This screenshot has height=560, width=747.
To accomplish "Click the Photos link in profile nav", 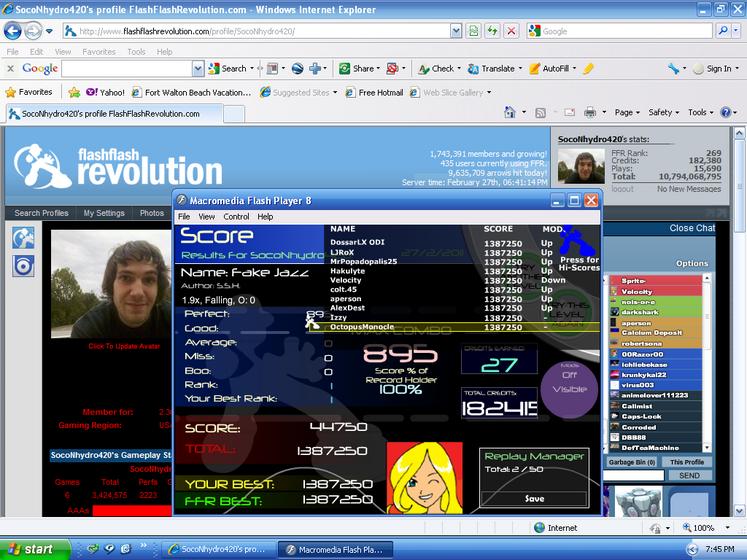I will point(151,213).
